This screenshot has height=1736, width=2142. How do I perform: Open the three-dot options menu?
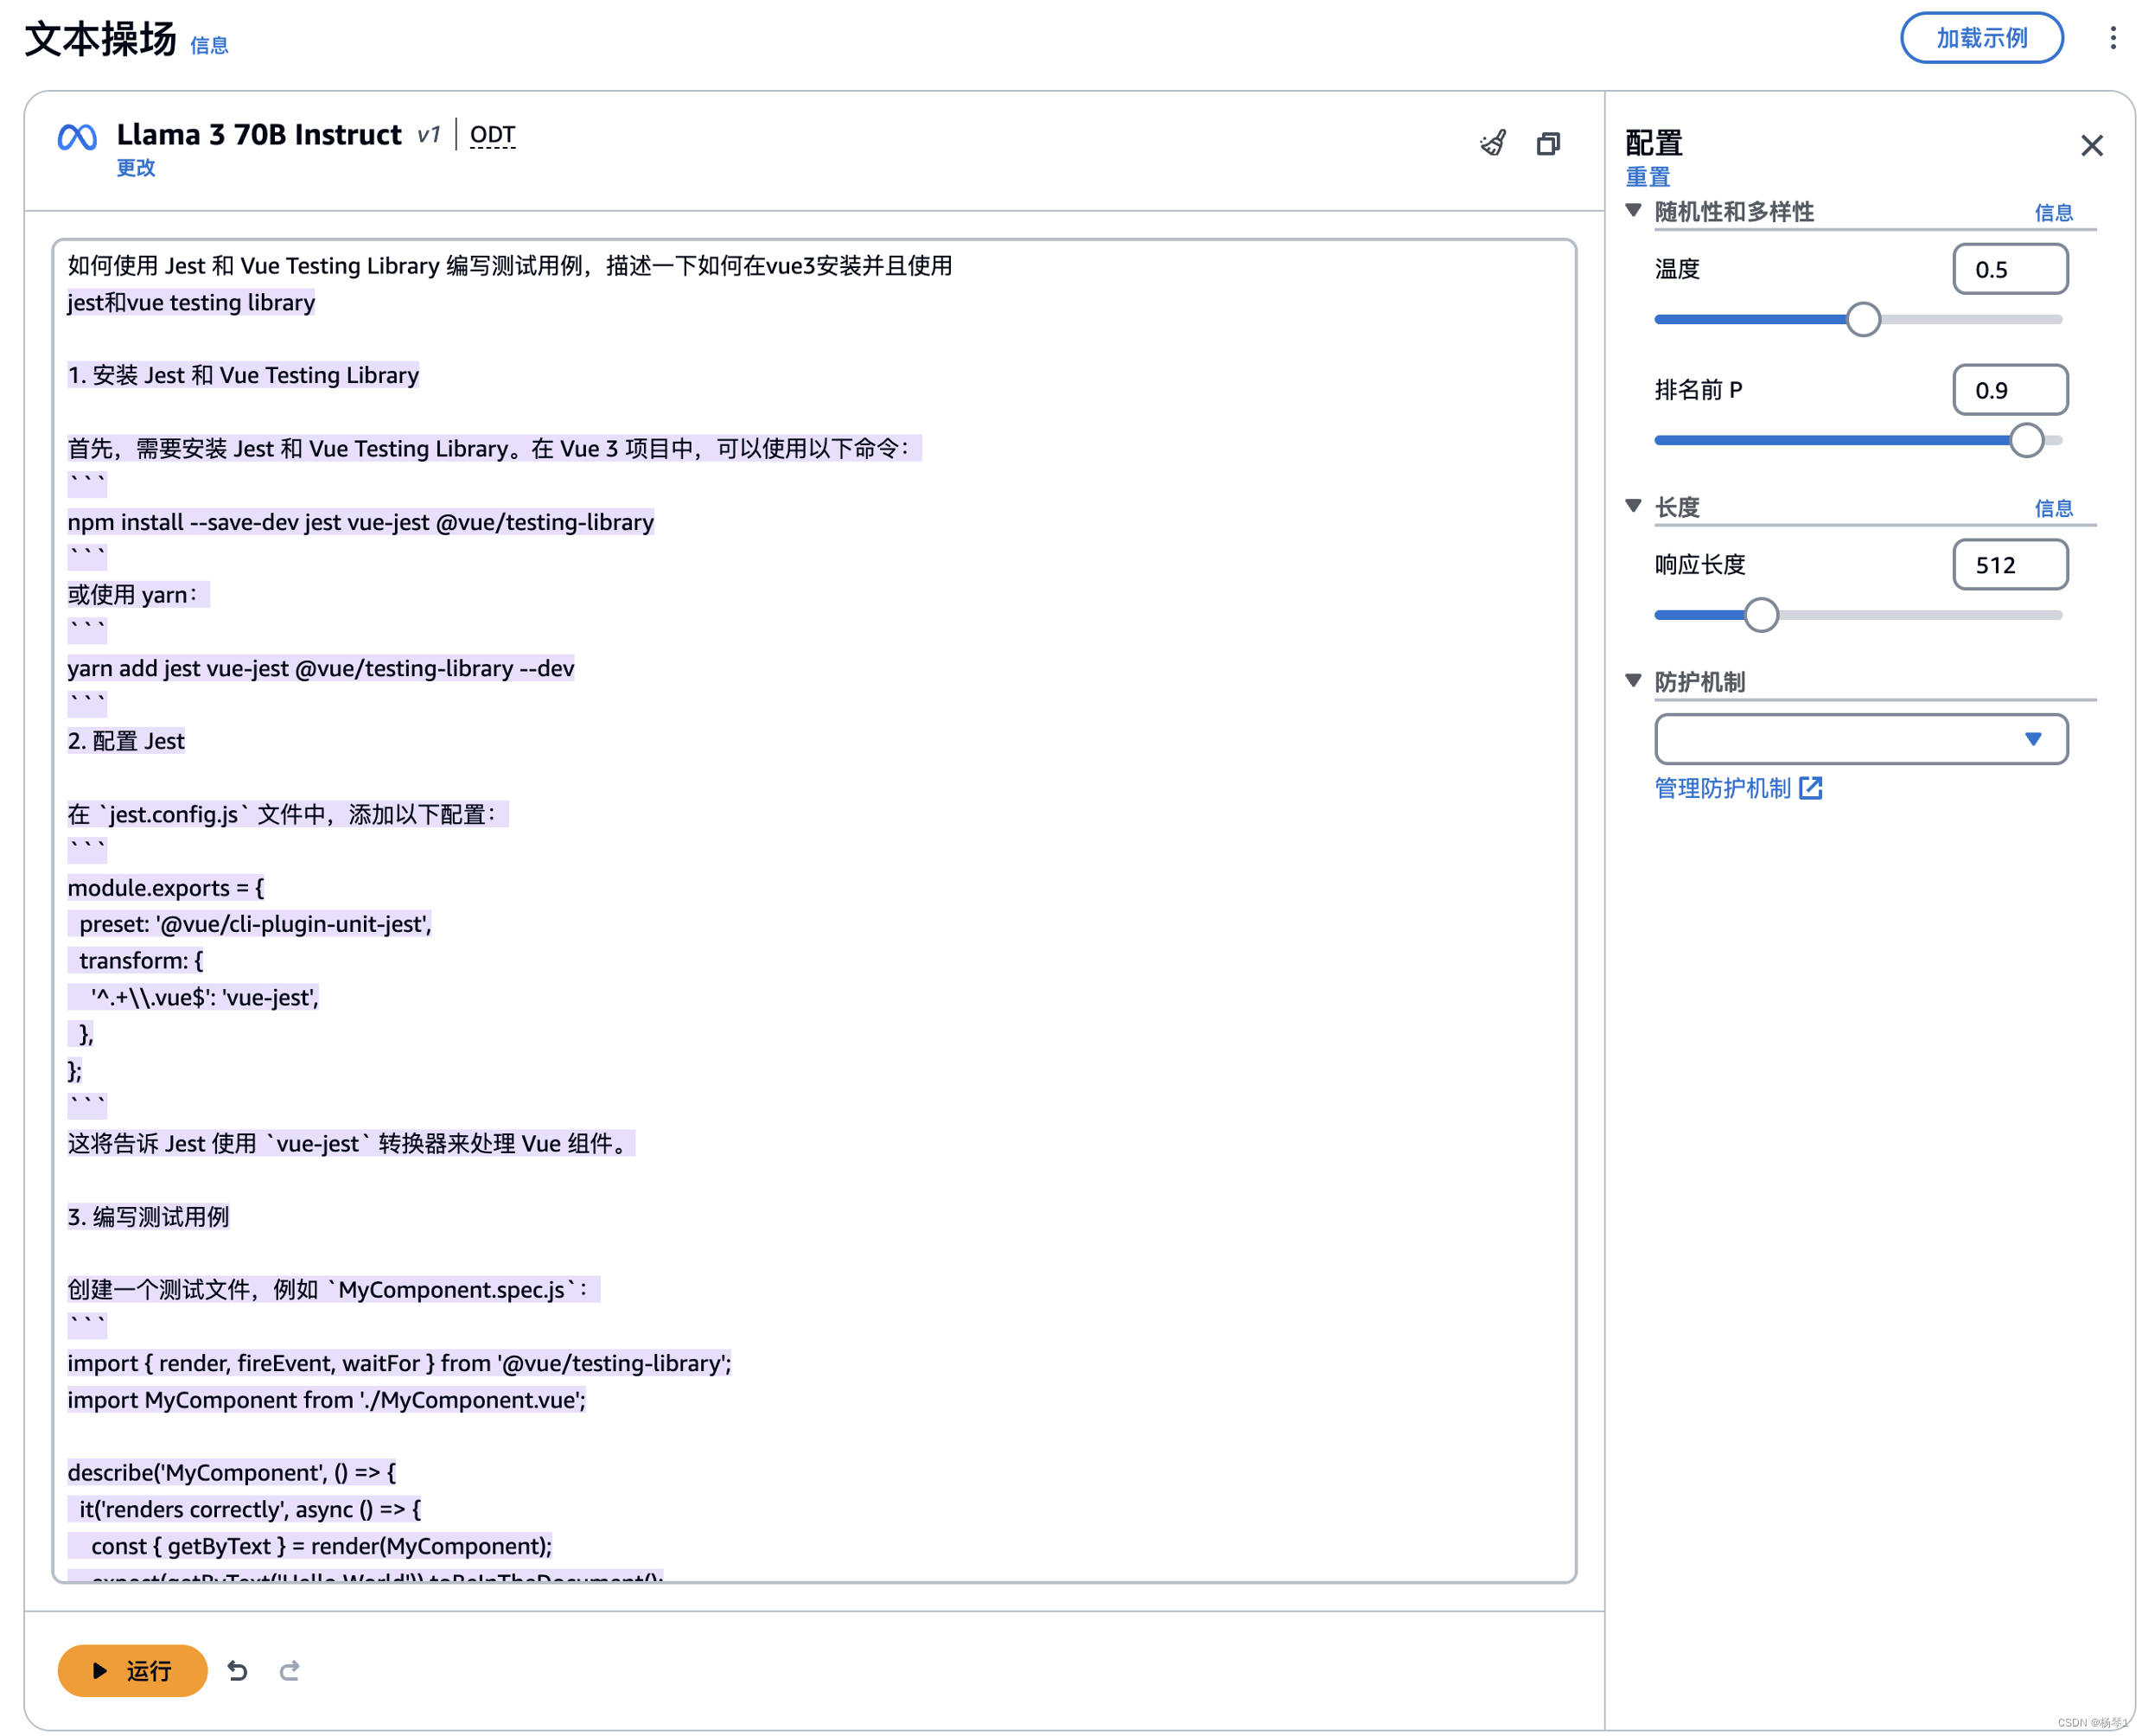coord(2112,38)
